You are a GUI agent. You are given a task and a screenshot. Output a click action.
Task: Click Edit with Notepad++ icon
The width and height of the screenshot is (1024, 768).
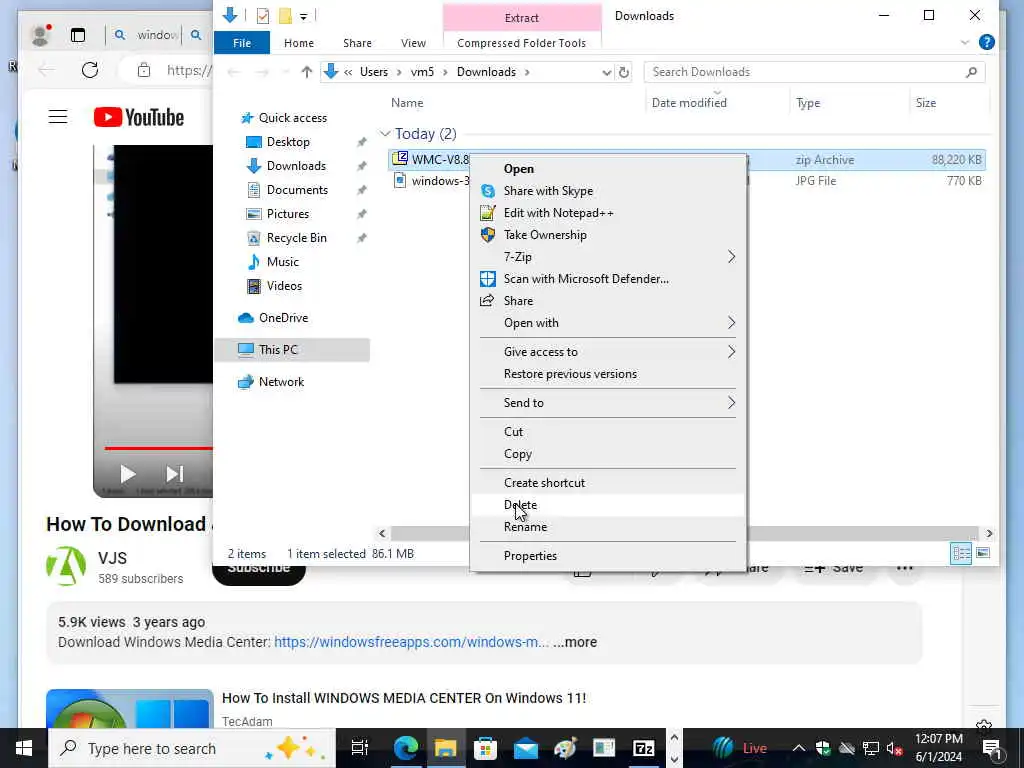[488, 213]
